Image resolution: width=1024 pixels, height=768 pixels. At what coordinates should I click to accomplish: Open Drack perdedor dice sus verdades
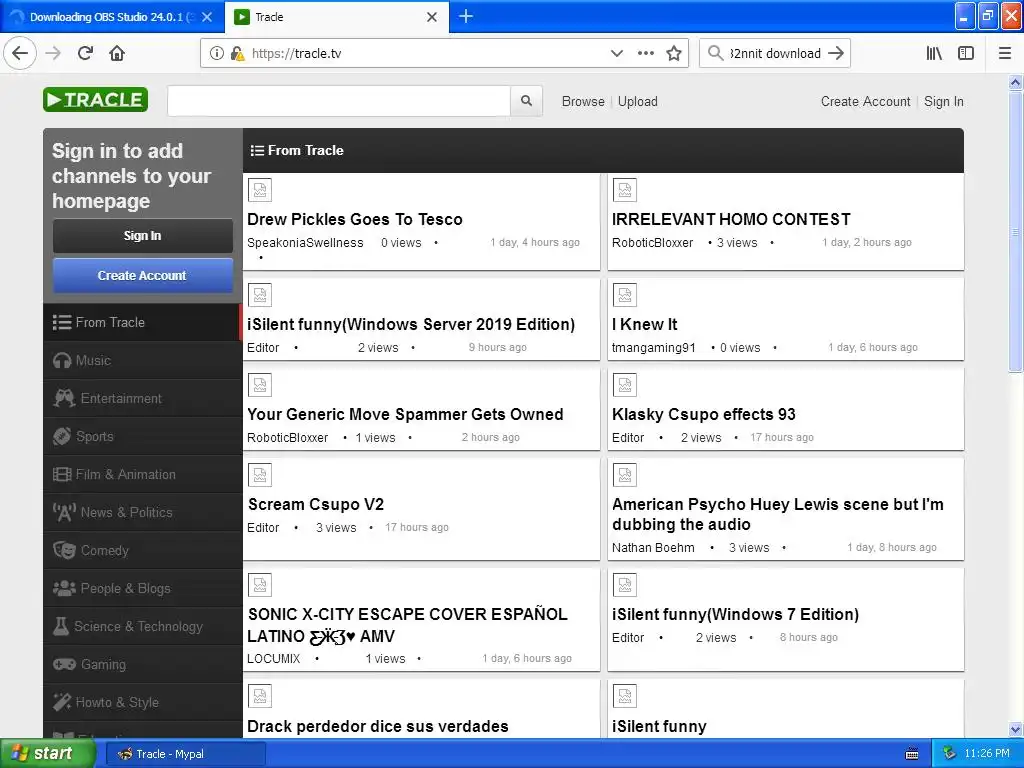click(x=377, y=727)
